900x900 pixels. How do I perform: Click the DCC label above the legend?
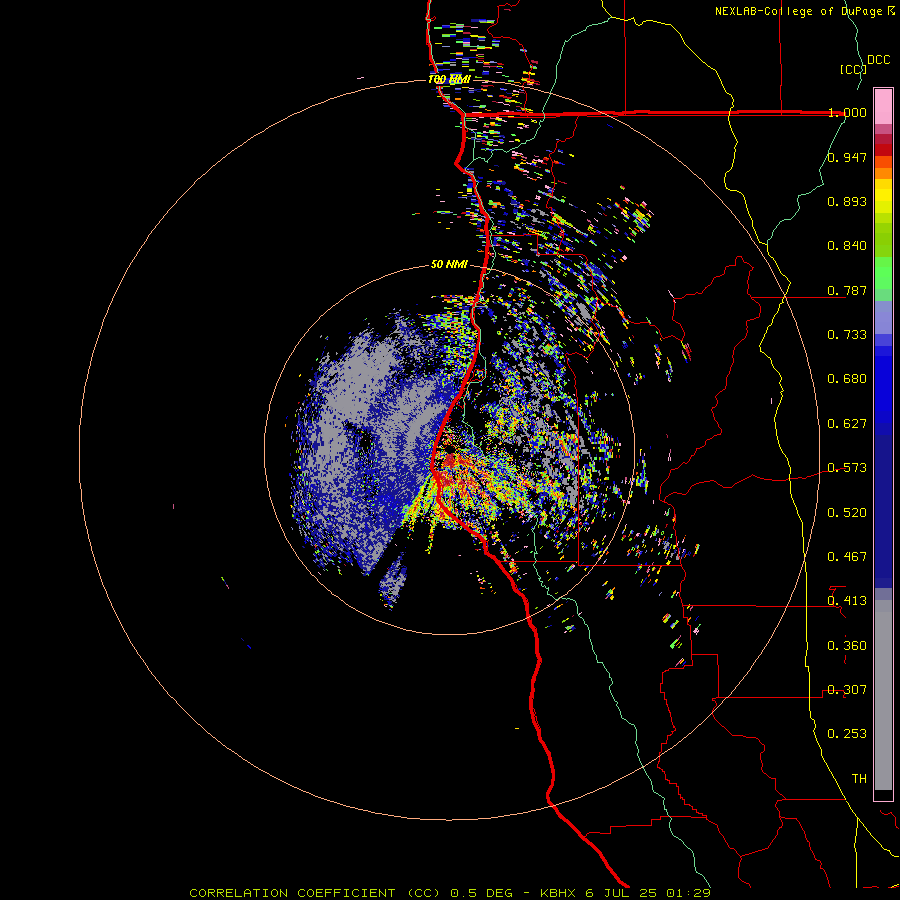tap(879, 60)
